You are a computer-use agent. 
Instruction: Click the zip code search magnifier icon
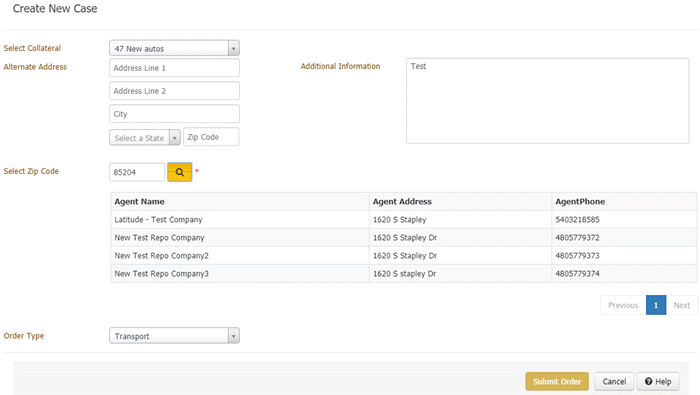(x=179, y=172)
